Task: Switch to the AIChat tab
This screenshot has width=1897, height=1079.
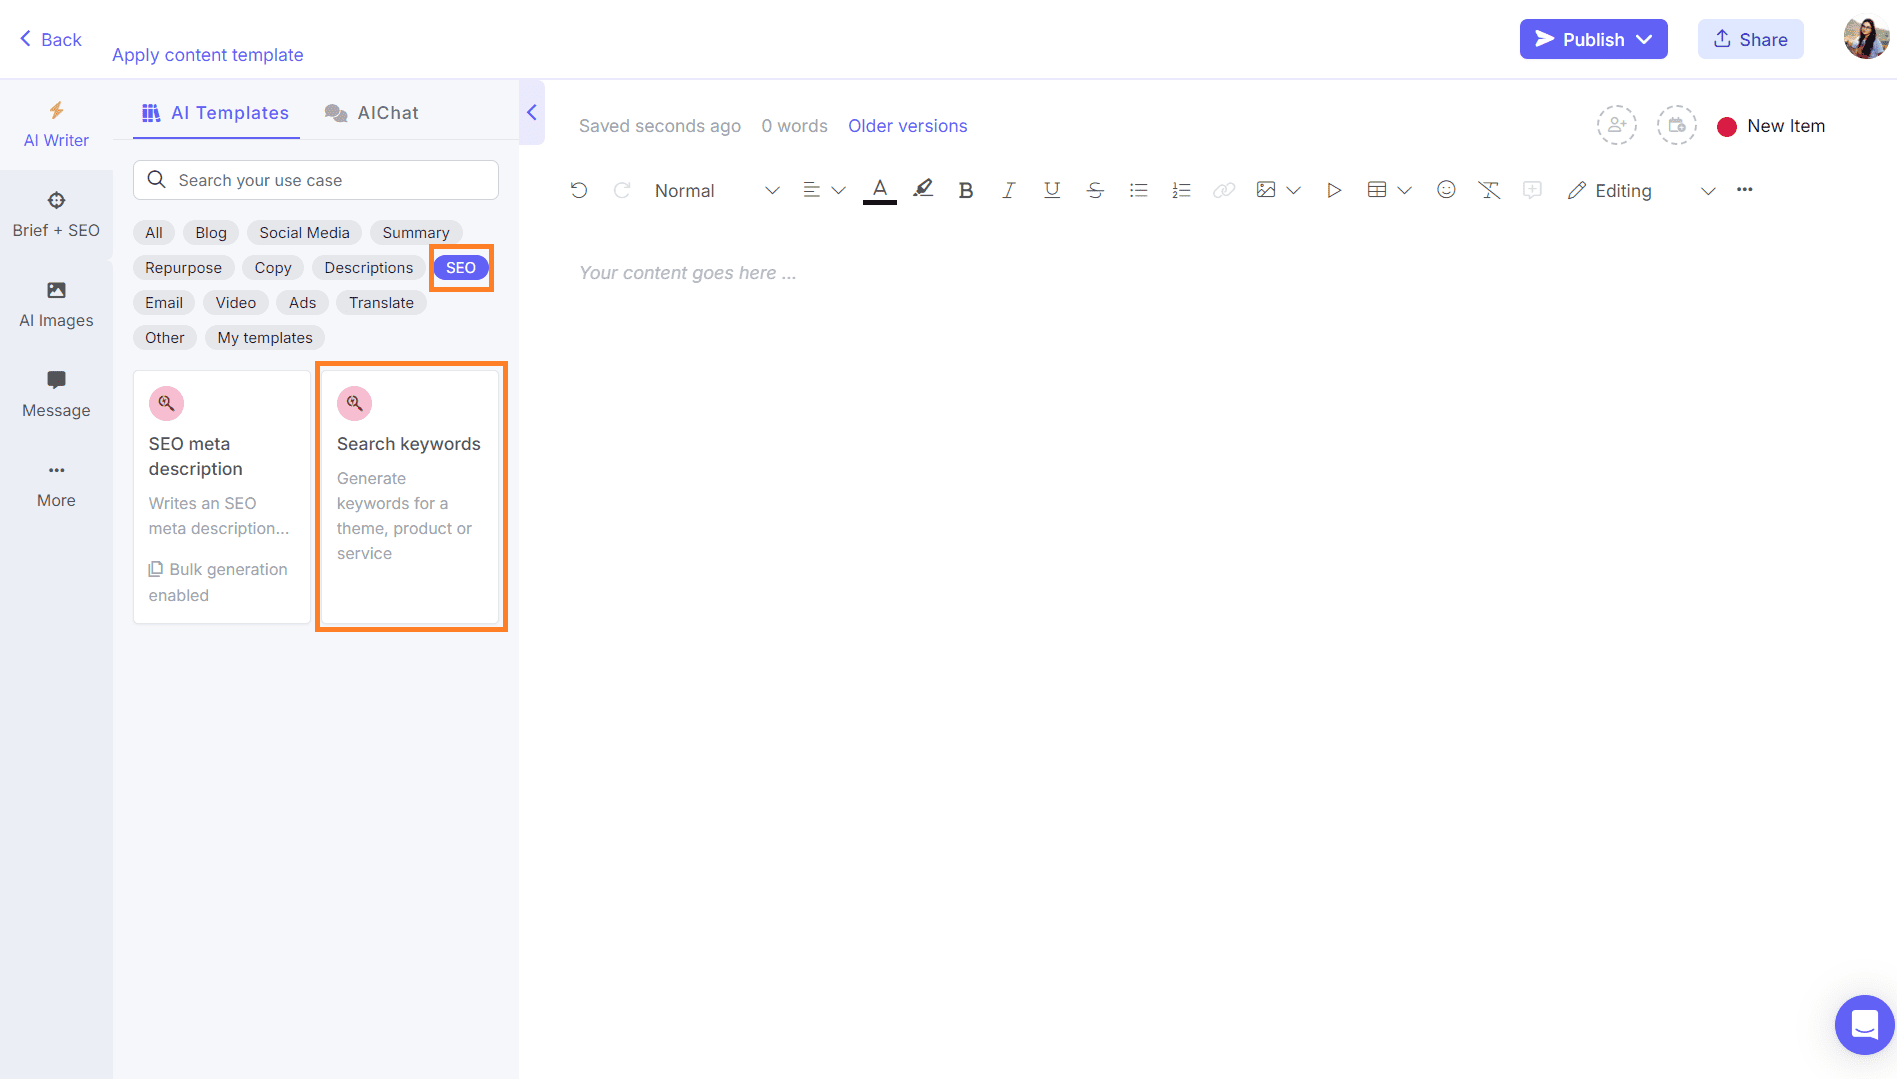Action: click(372, 113)
